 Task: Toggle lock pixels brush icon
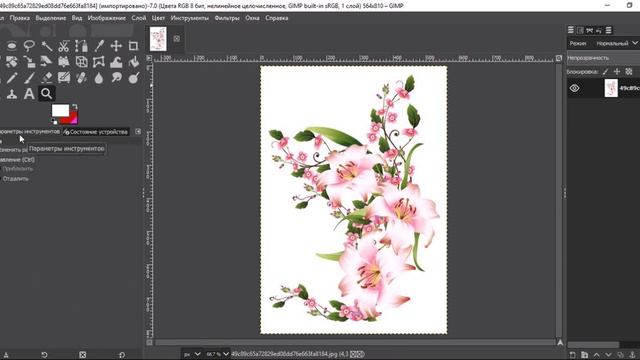tap(605, 71)
